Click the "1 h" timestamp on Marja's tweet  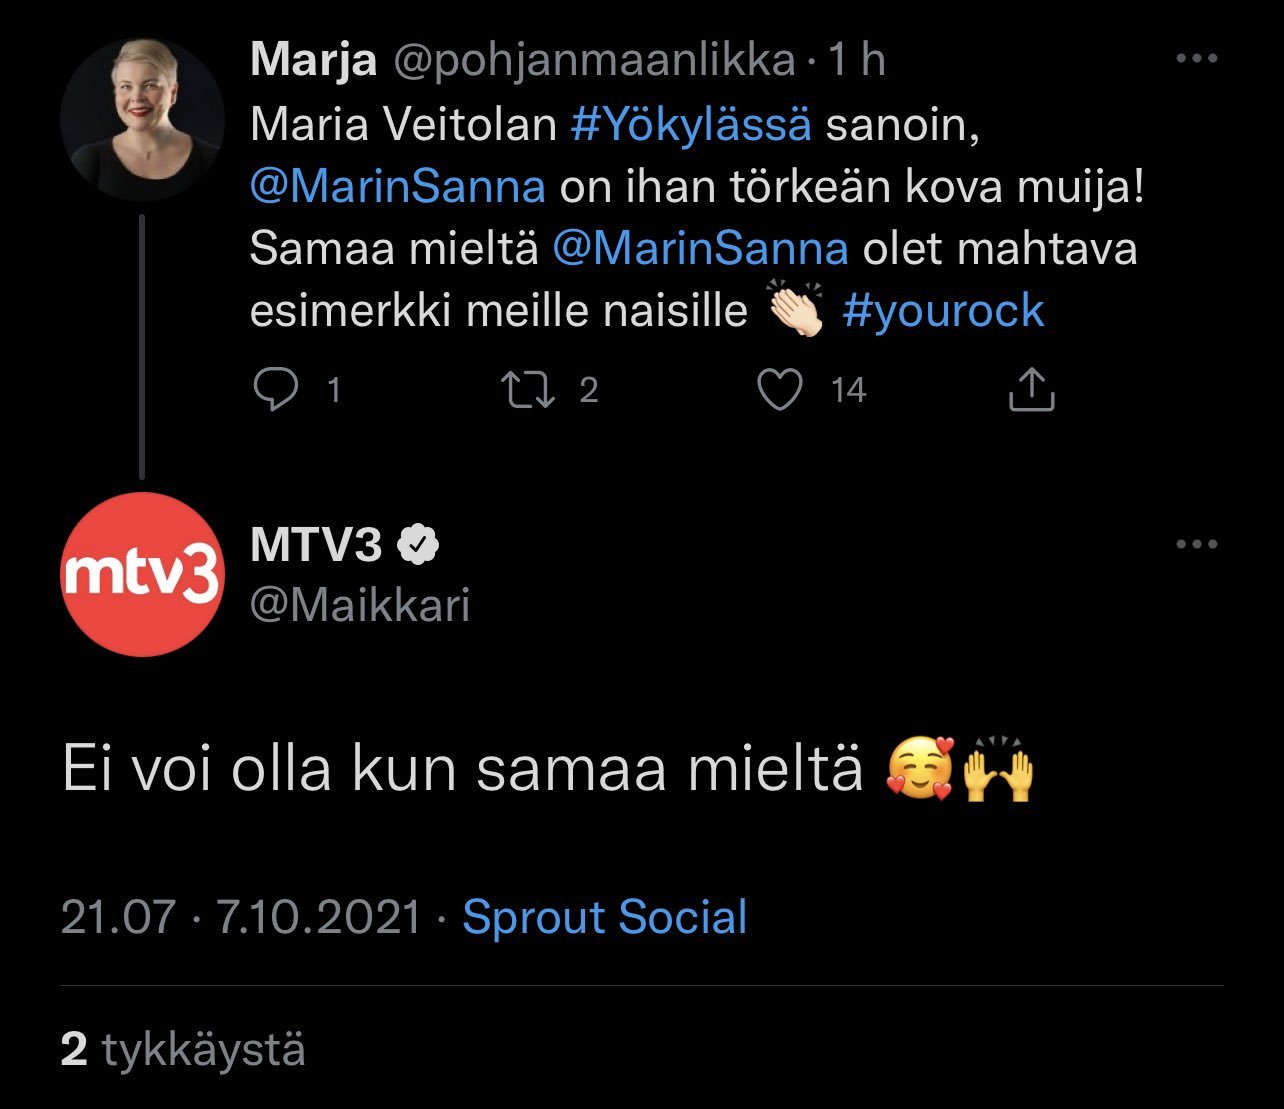(x=857, y=61)
